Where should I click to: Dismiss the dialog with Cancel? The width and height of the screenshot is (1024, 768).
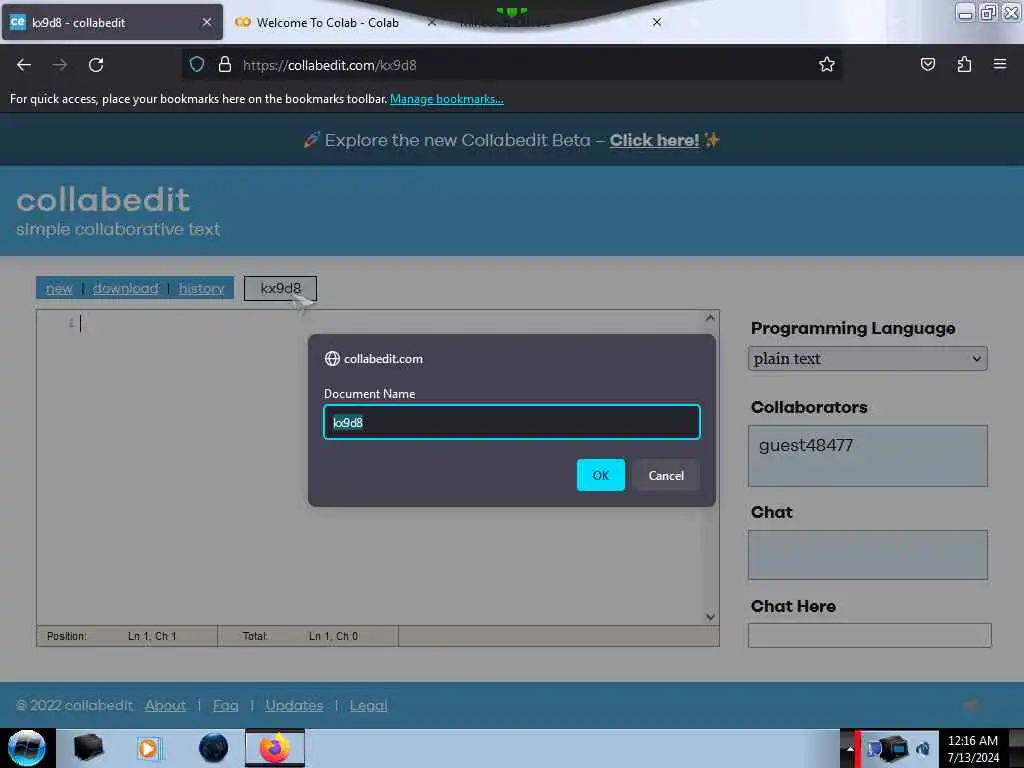click(x=665, y=475)
